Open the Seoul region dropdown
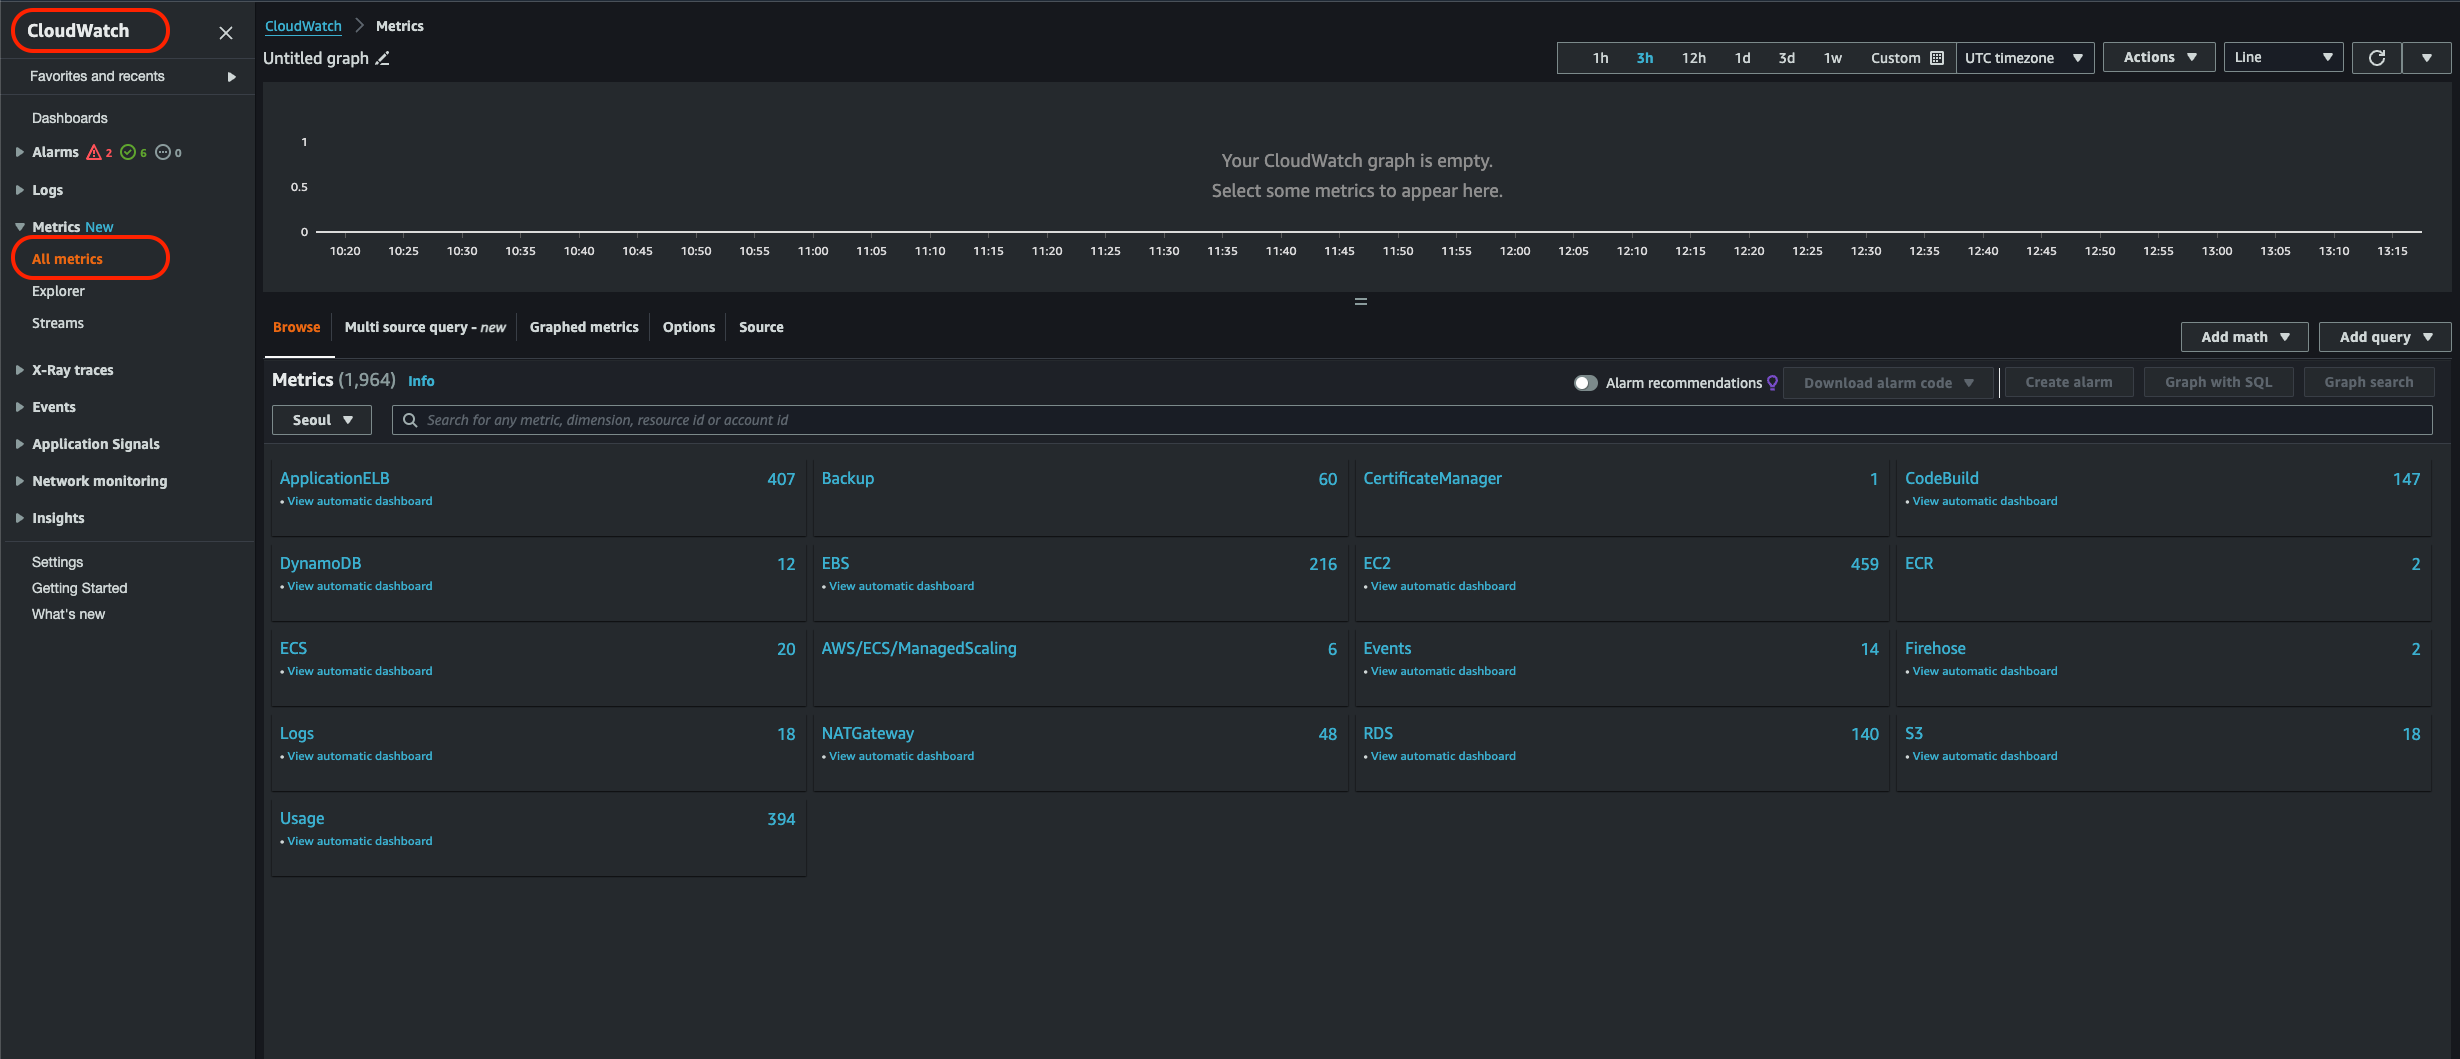 tap(322, 420)
